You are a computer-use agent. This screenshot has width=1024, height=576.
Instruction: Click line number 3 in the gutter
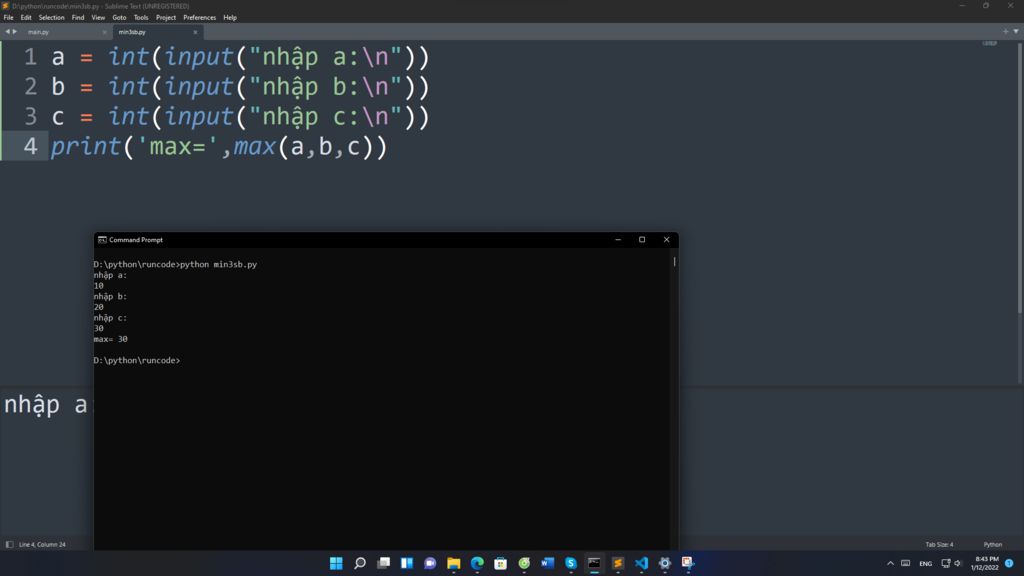(x=30, y=116)
